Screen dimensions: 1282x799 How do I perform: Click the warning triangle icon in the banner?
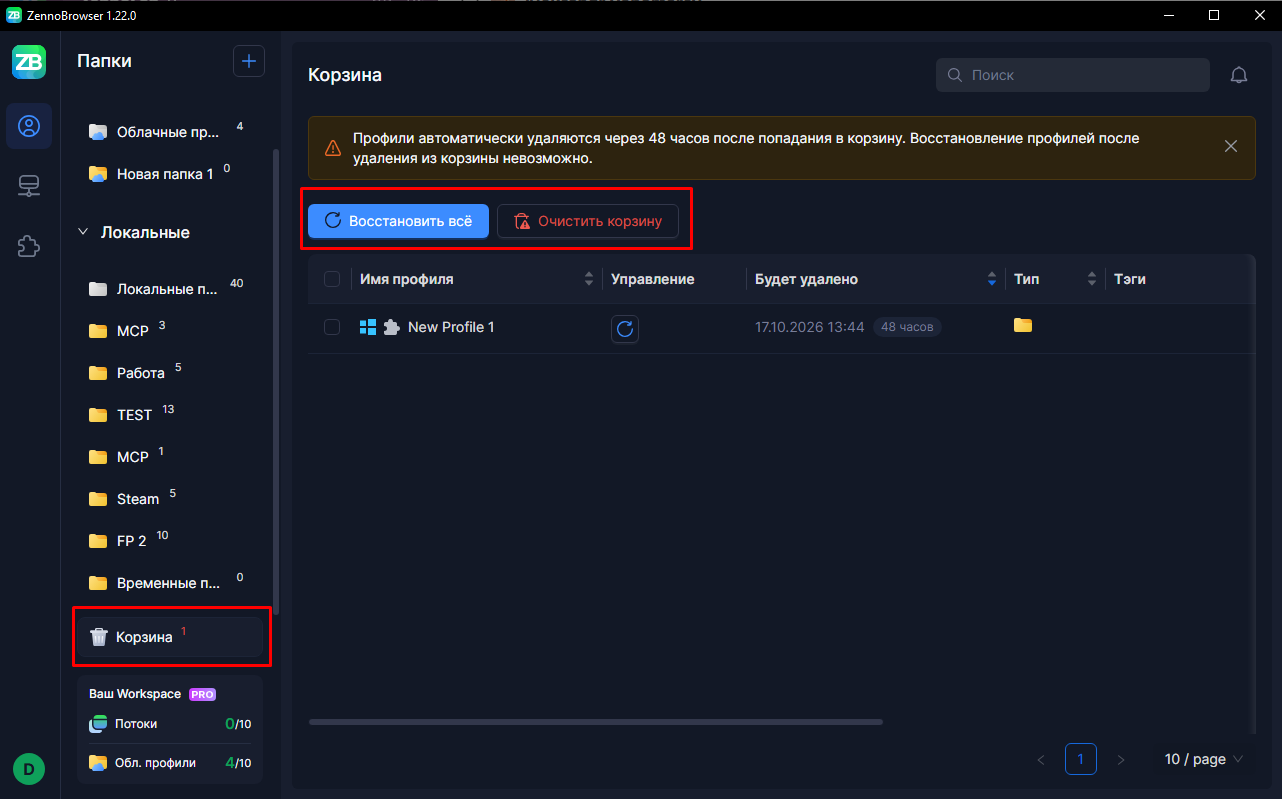pyautogui.click(x=333, y=148)
